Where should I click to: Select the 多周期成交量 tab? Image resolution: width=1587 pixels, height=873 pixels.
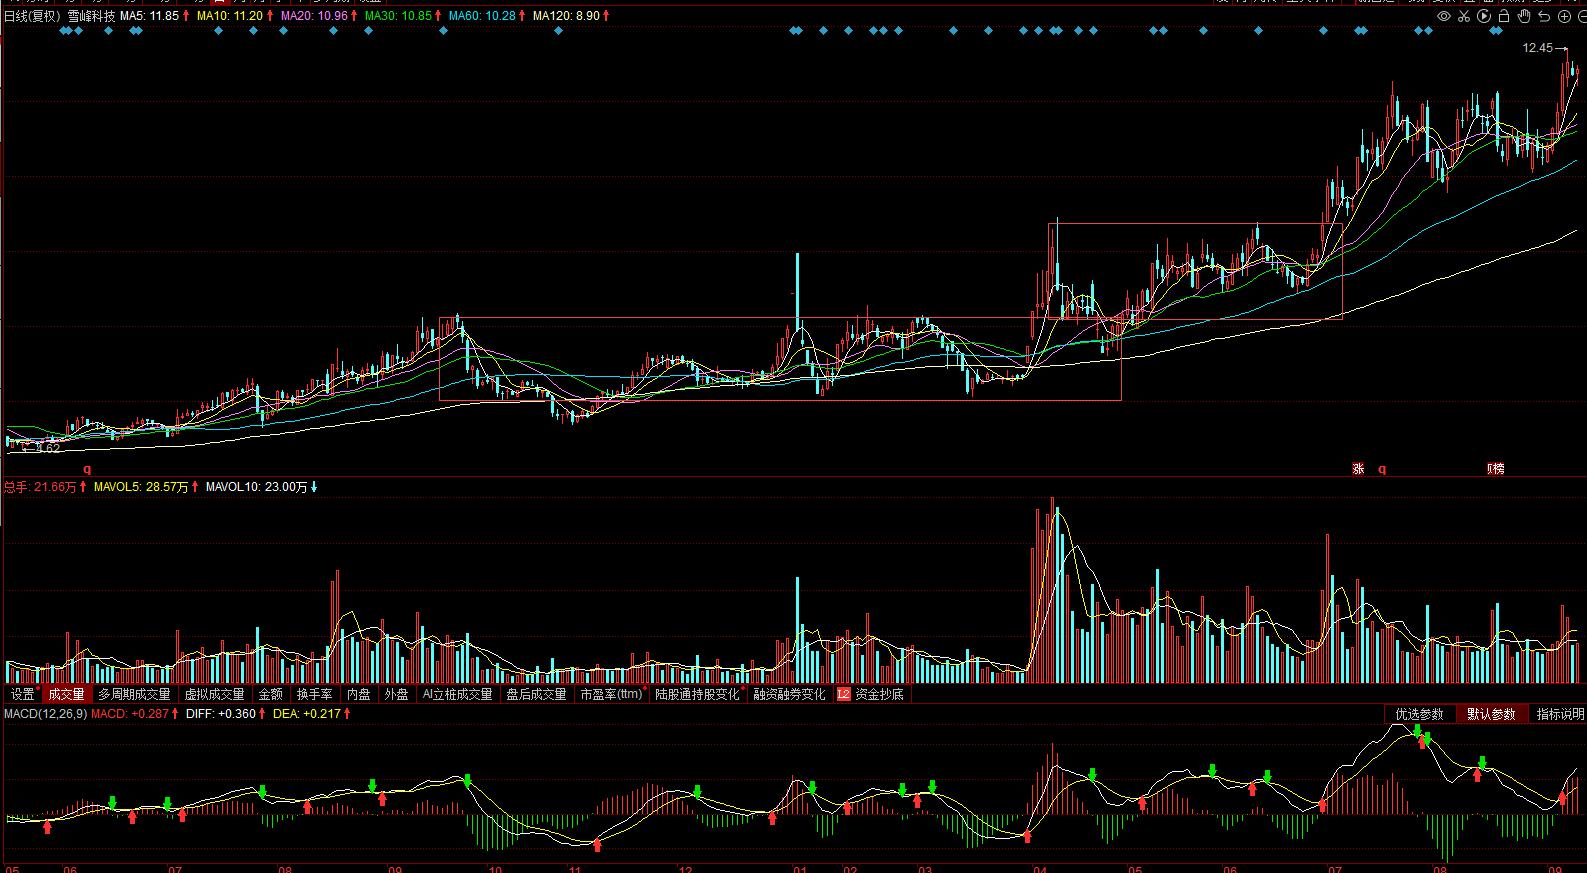[134, 694]
